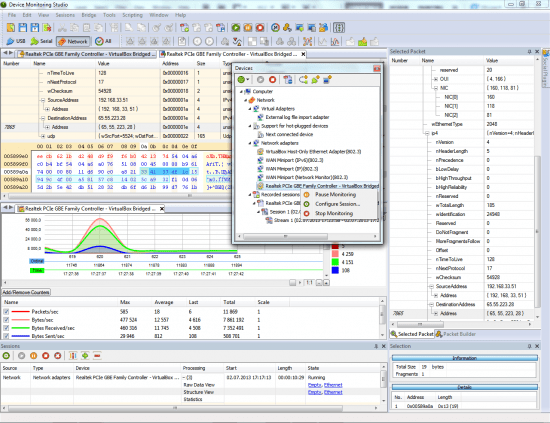This screenshot has width=550, height=423.
Task: Click the orange Pause icon in main toolbar
Action: (x=248, y=28)
